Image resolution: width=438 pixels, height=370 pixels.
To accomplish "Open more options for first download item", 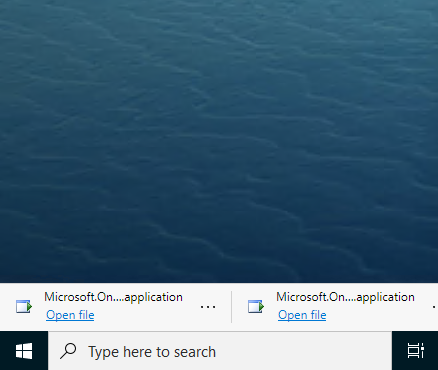I will click(208, 307).
